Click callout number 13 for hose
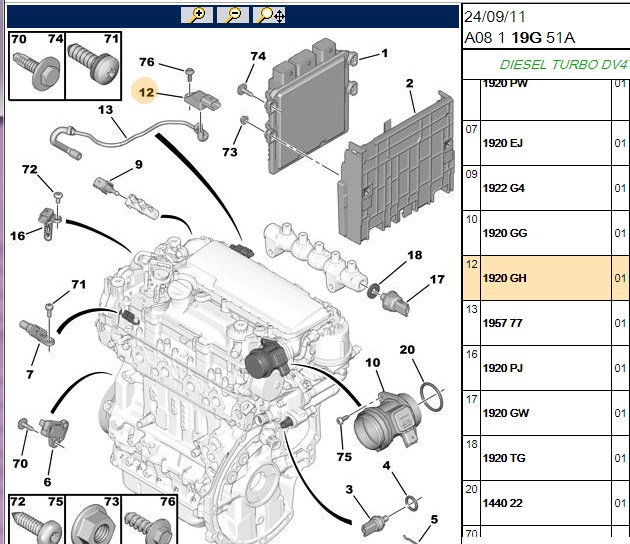Screen dimensions: 630x544 [x=106, y=109]
